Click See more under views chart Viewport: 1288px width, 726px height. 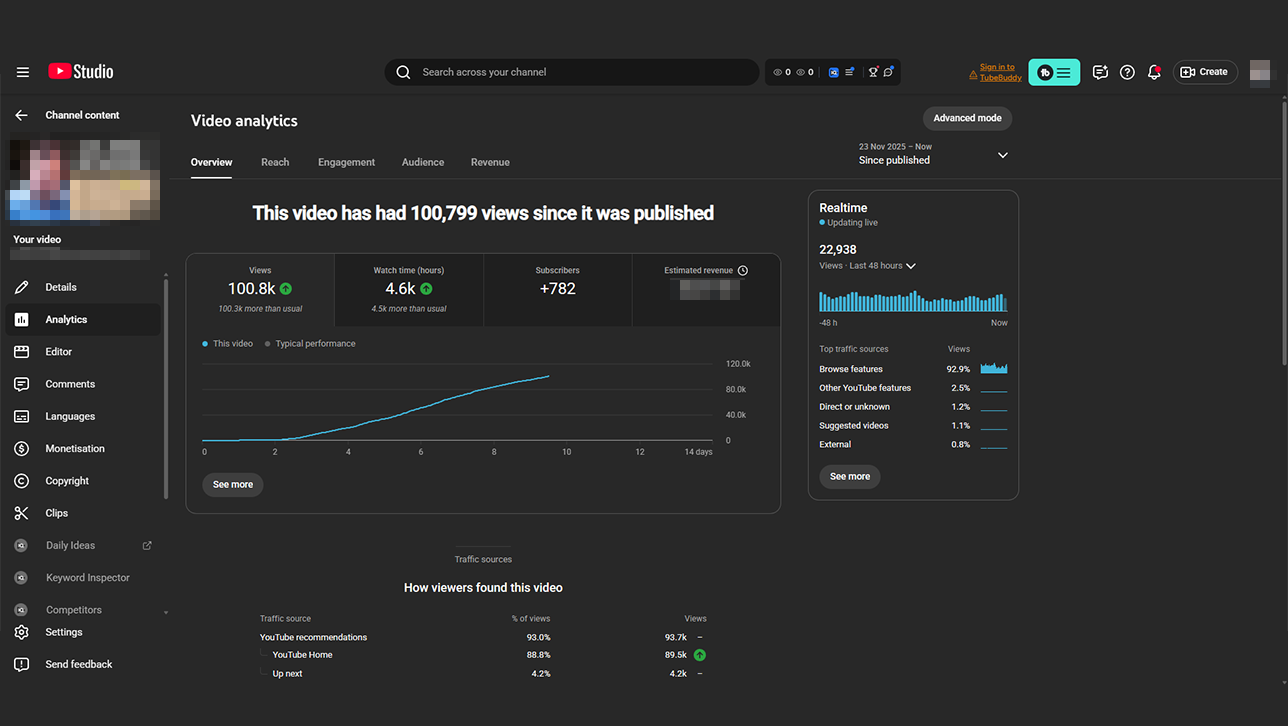233,484
